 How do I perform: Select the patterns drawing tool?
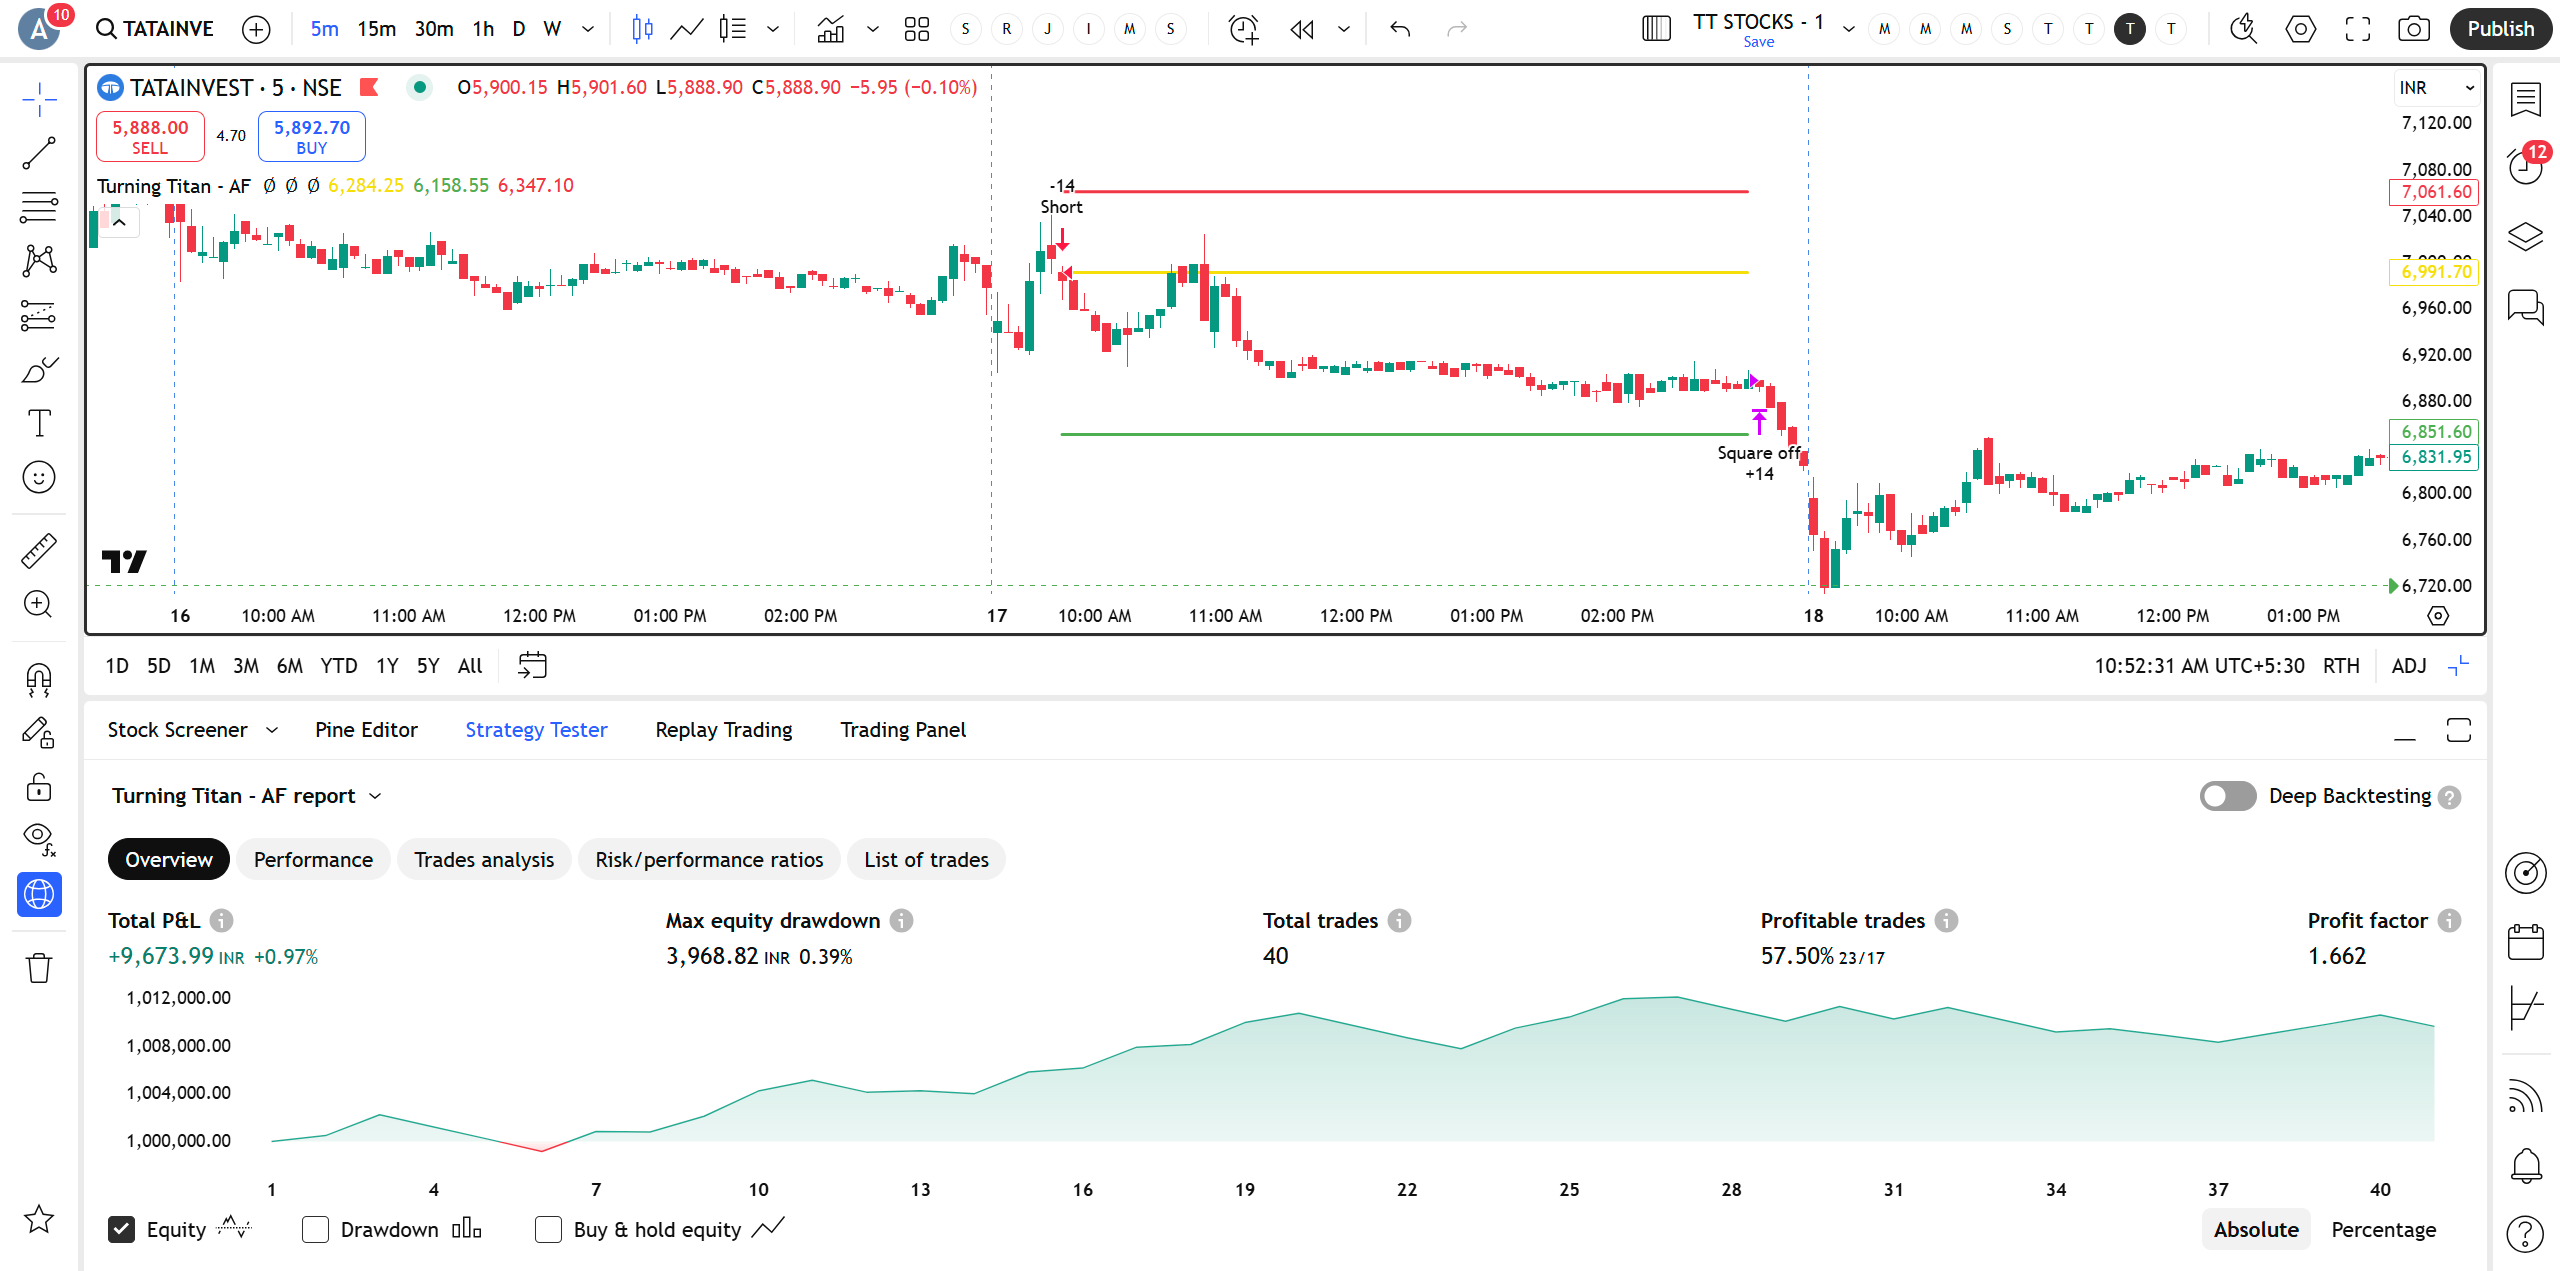tap(39, 261)
